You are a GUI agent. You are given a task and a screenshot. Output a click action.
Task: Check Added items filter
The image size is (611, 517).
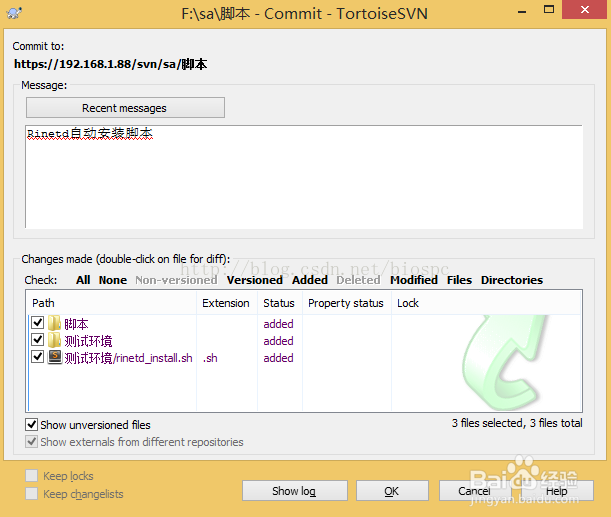coord(310,280)
